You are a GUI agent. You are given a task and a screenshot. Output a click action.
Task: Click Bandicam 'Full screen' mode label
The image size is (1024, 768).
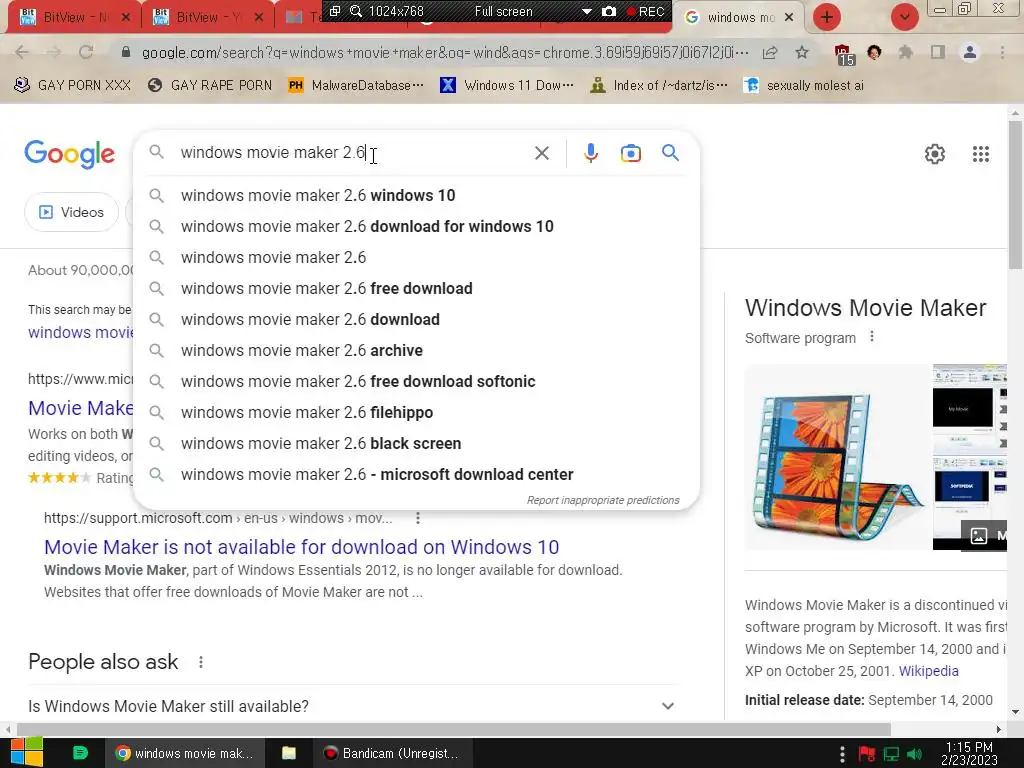pyautogui.click(x=503, y=11)
